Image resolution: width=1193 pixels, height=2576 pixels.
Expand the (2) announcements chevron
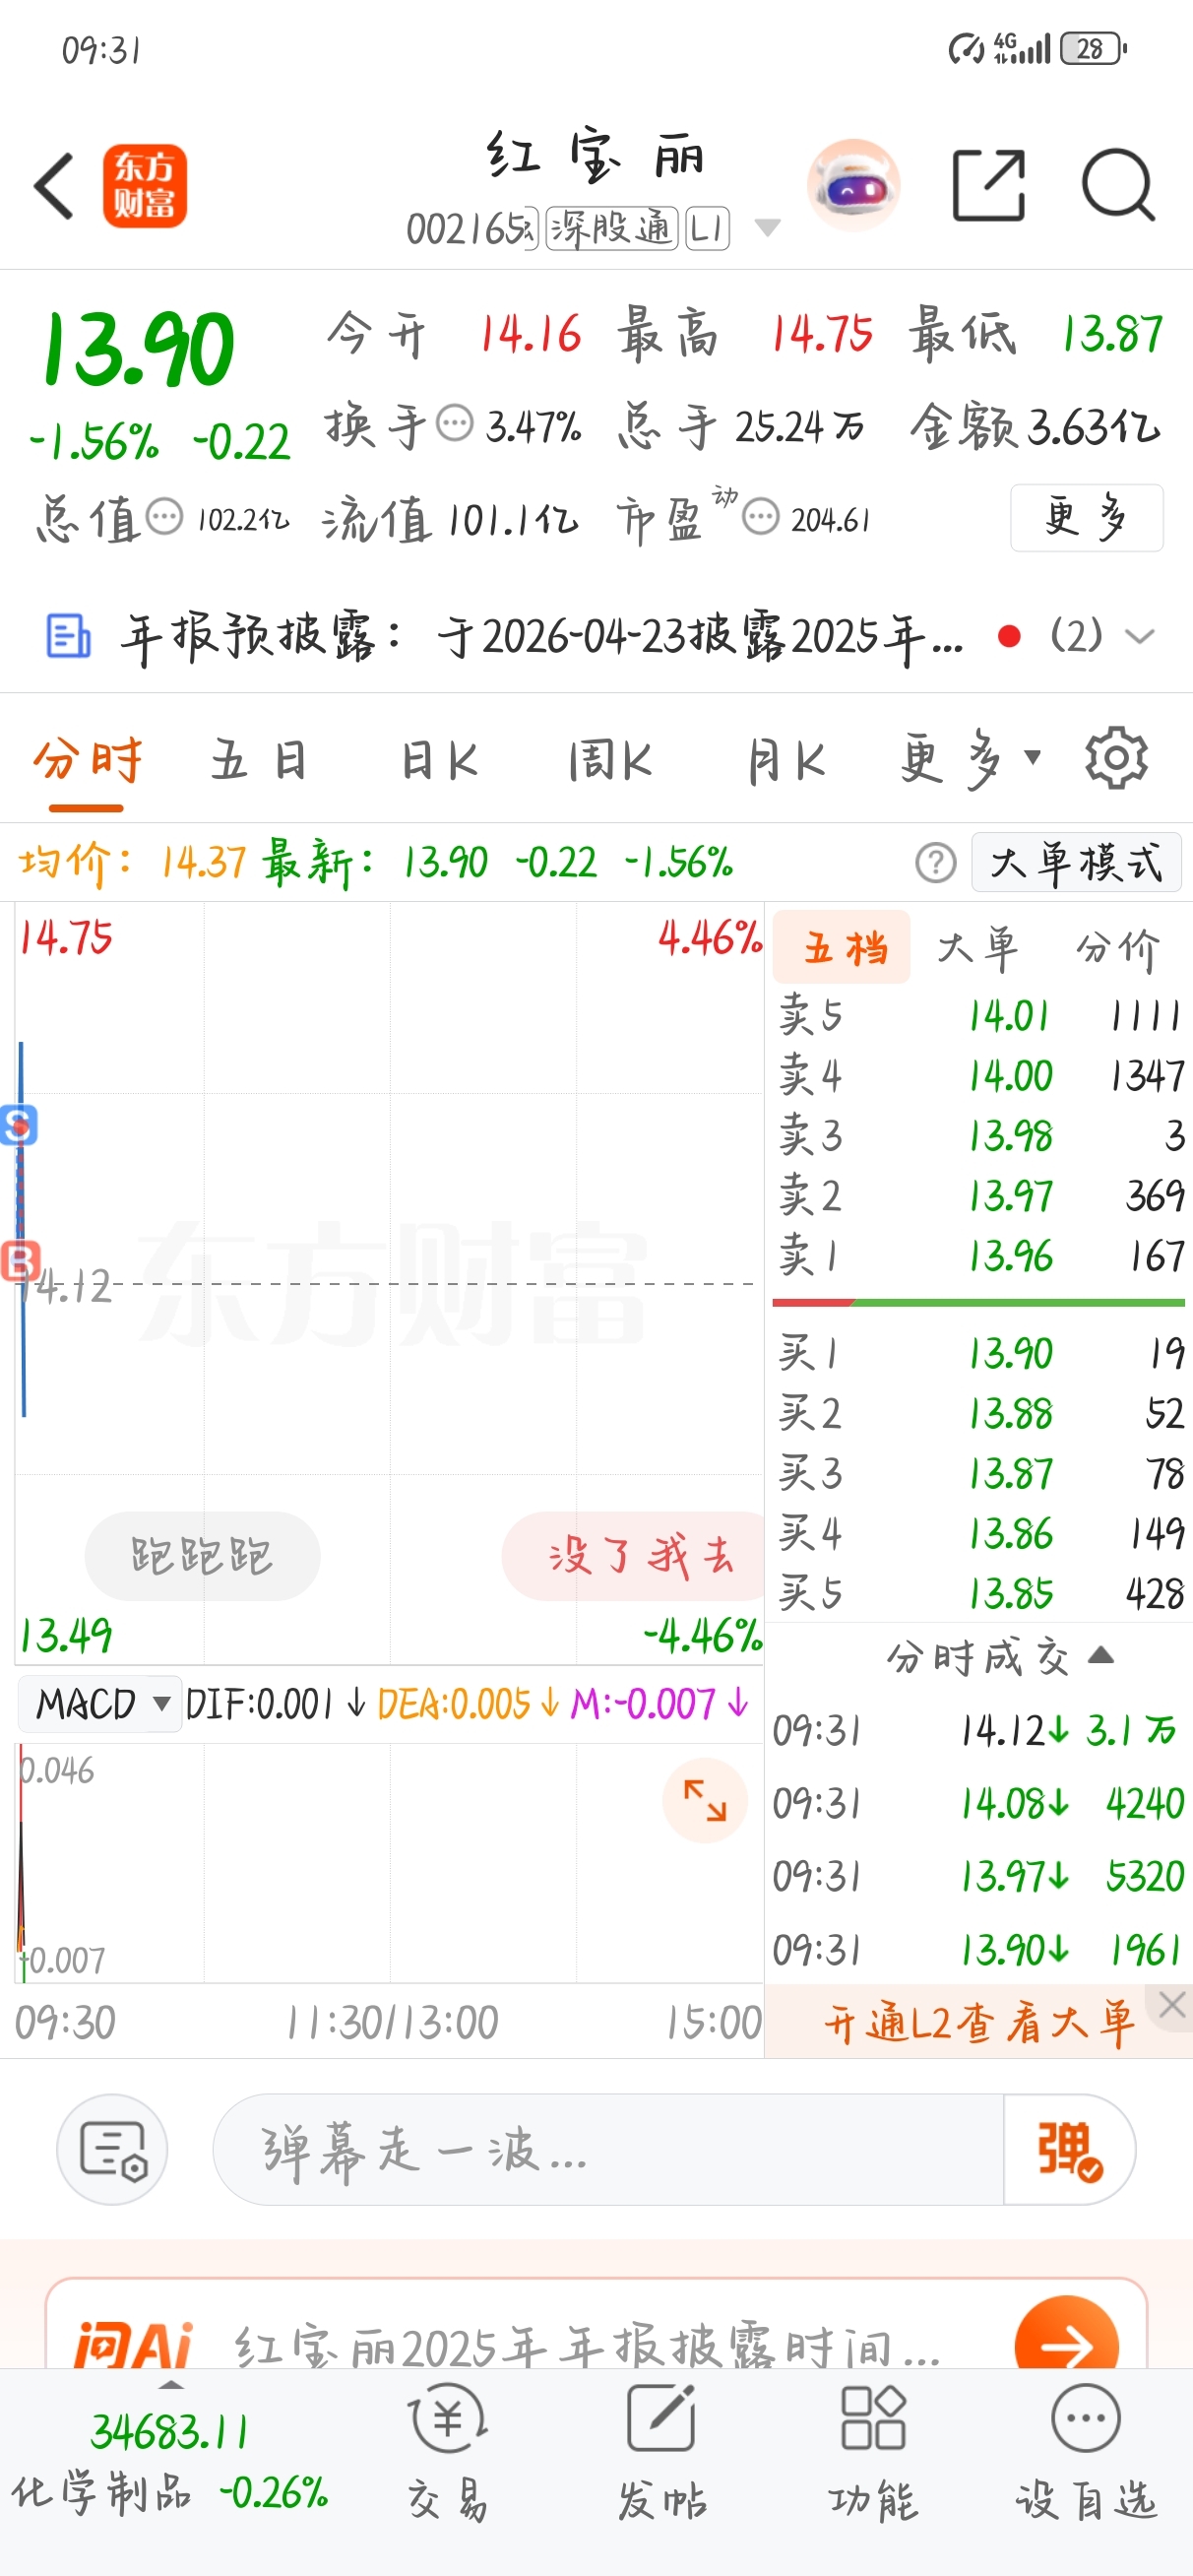[1140, 636]
